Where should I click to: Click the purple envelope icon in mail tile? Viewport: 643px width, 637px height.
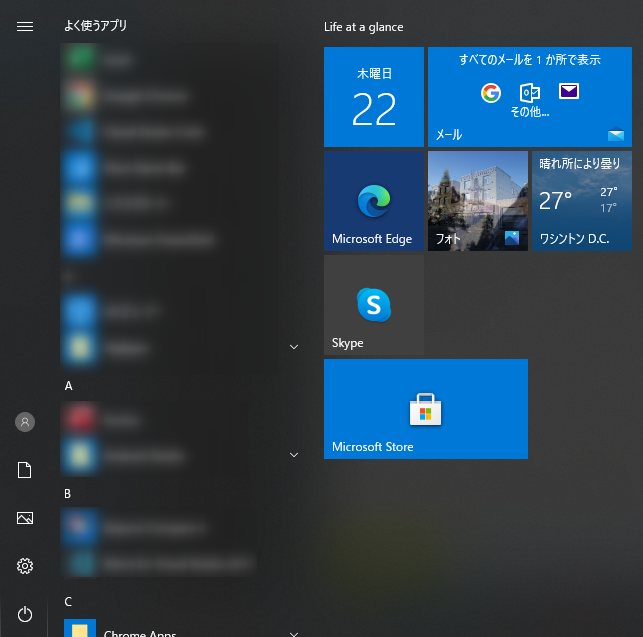tap(569, 91)
